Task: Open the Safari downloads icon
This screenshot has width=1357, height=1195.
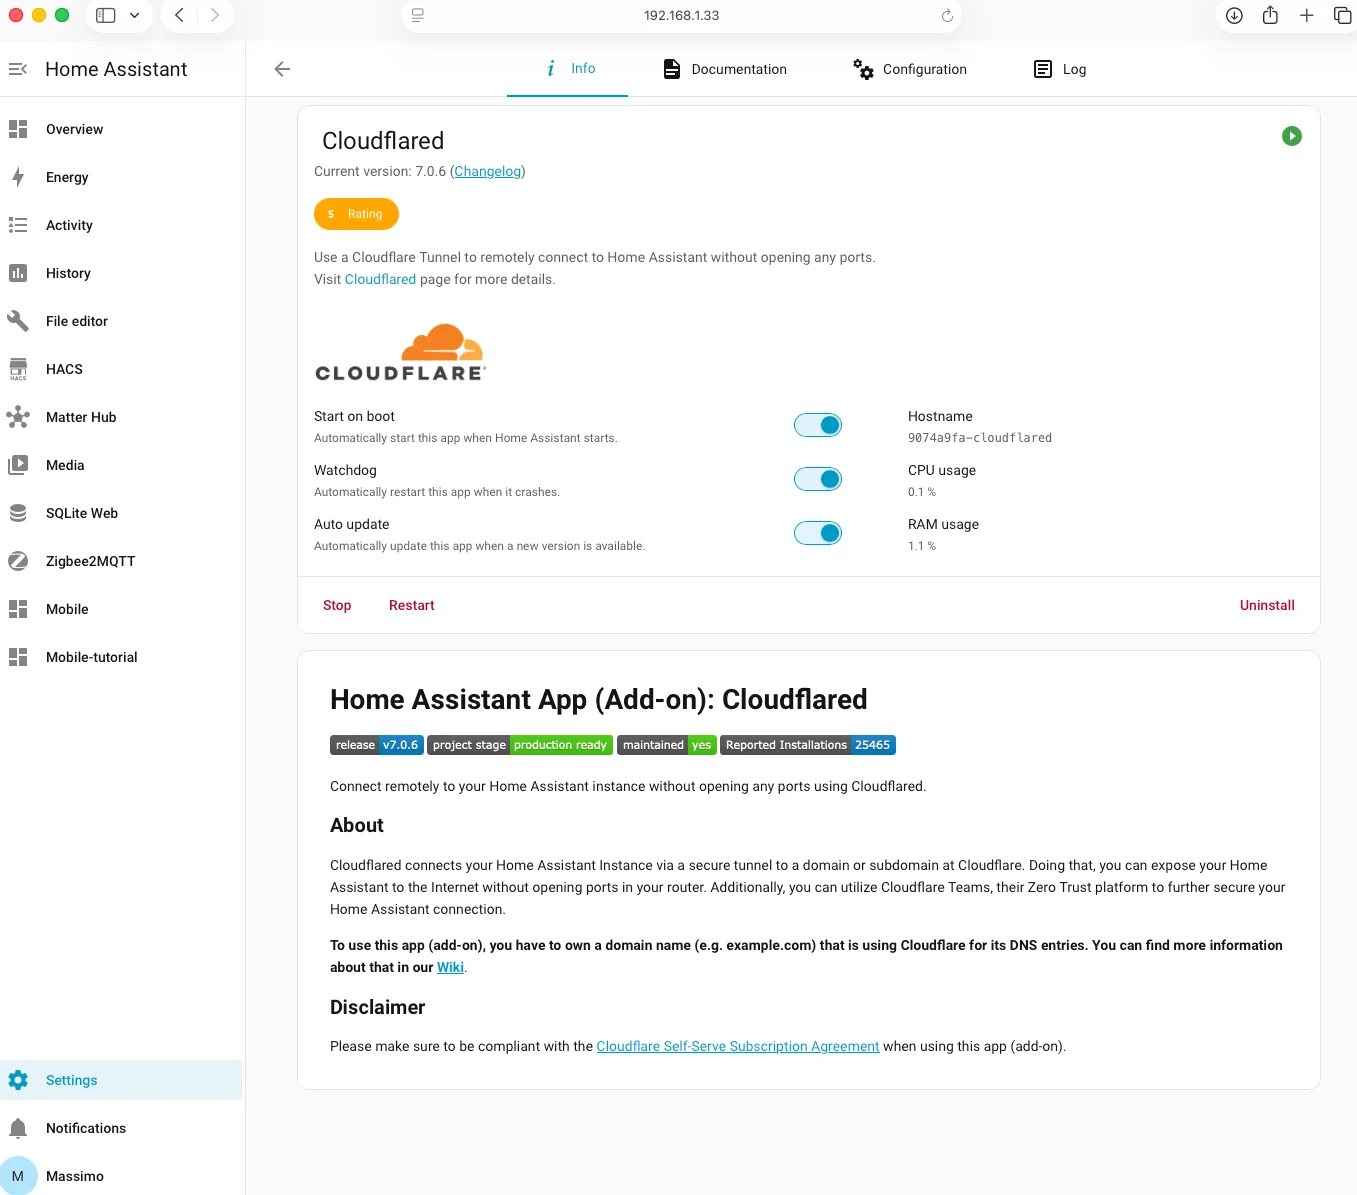Action: tap(1234, 15)
